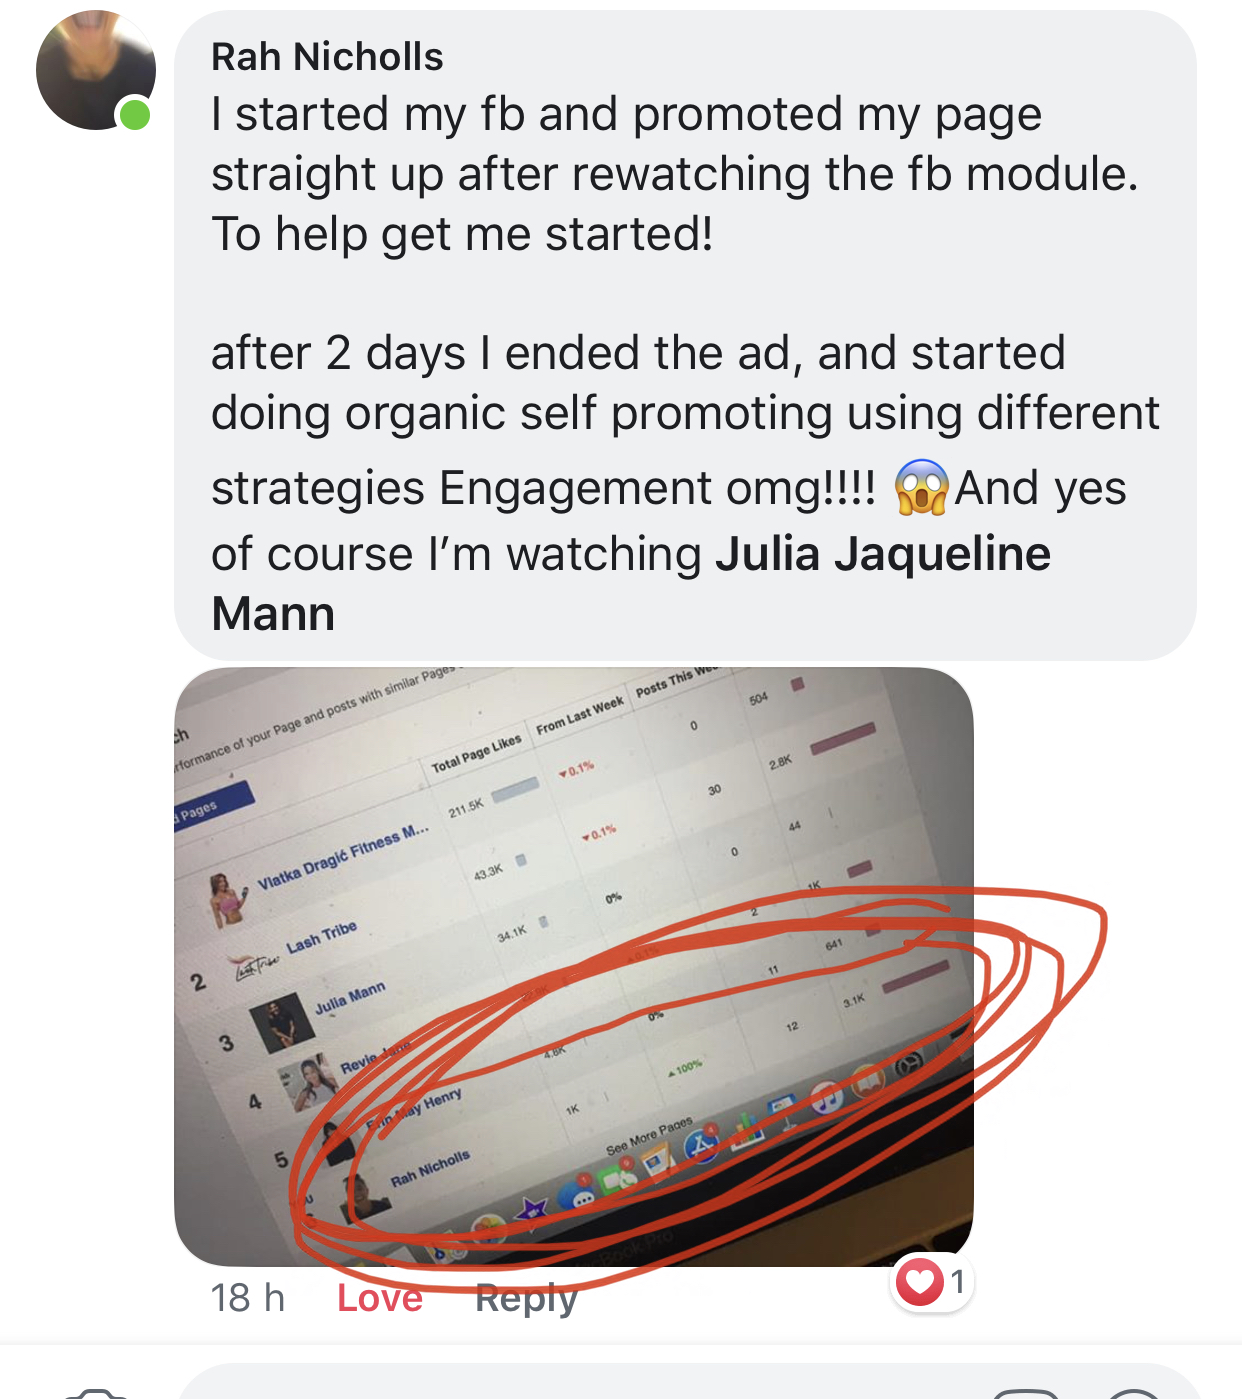Image resolution: width=1242 pixels, height=1399 pixels.
Task: Love this comment
Action: (379, 1298)
